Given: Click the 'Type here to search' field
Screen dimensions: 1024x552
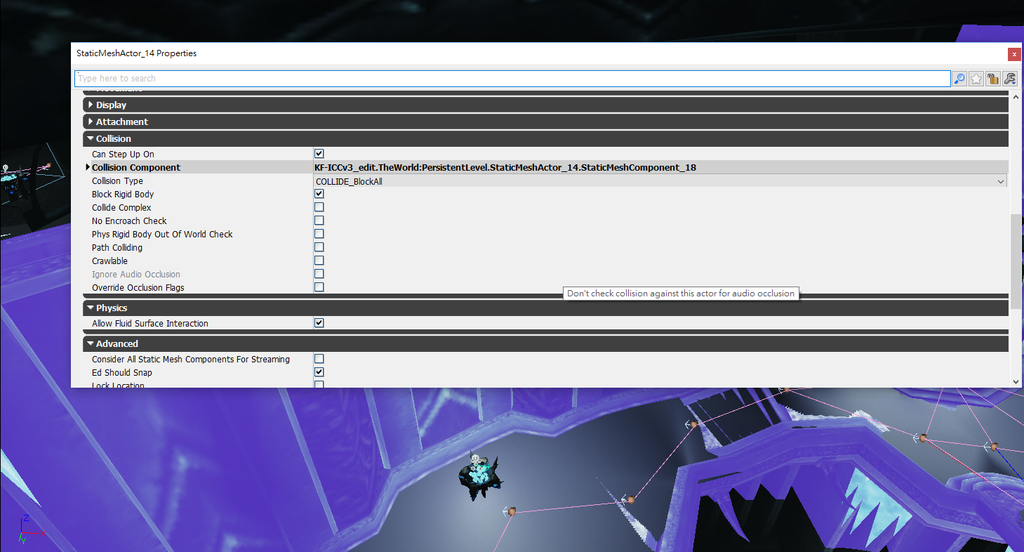Looking at the screenshot, I should coord(510,79).
